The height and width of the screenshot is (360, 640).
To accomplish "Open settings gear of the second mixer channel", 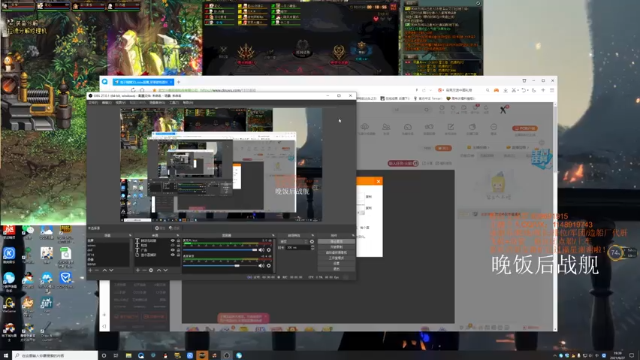I will pyautogui.click(x=269, y=266).
